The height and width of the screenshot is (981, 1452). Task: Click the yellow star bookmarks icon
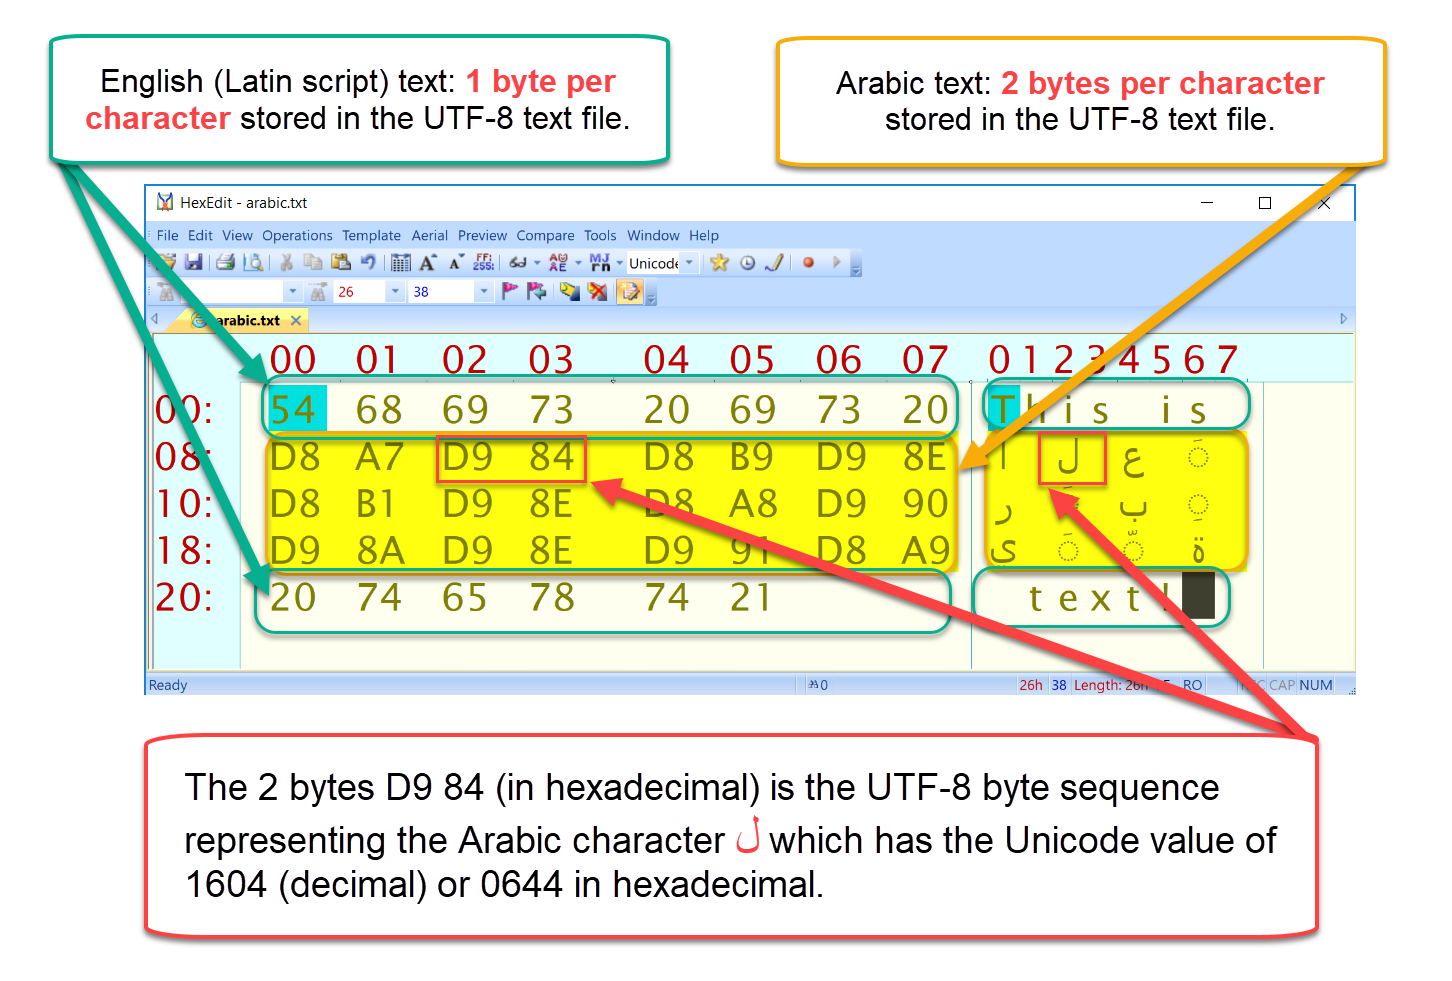[719, 262]
